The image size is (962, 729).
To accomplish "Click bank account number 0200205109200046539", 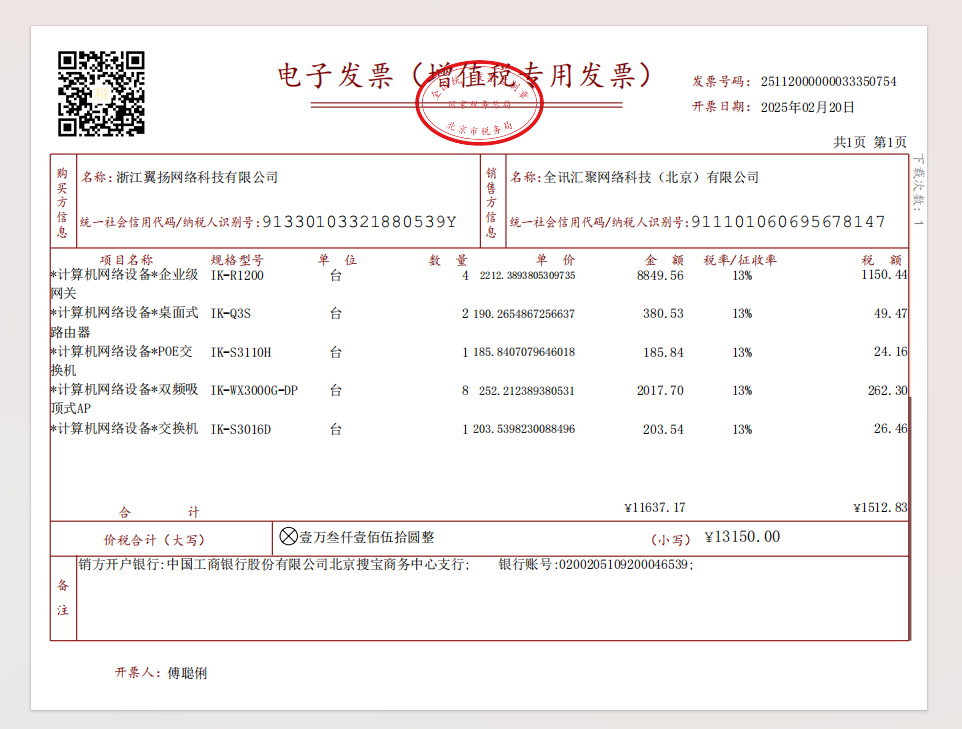I will [624, 565].
